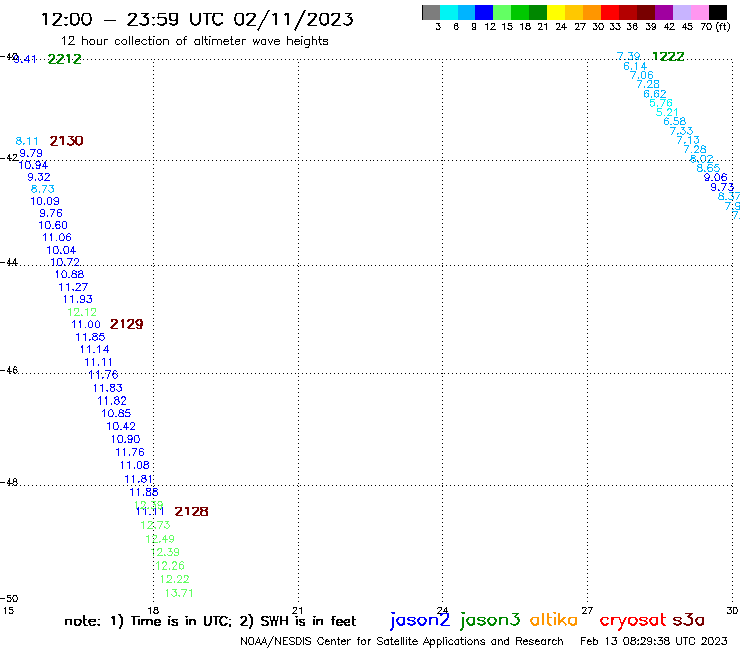
Task: Click wave height value 9.79
Action: (x=31, y=153)
